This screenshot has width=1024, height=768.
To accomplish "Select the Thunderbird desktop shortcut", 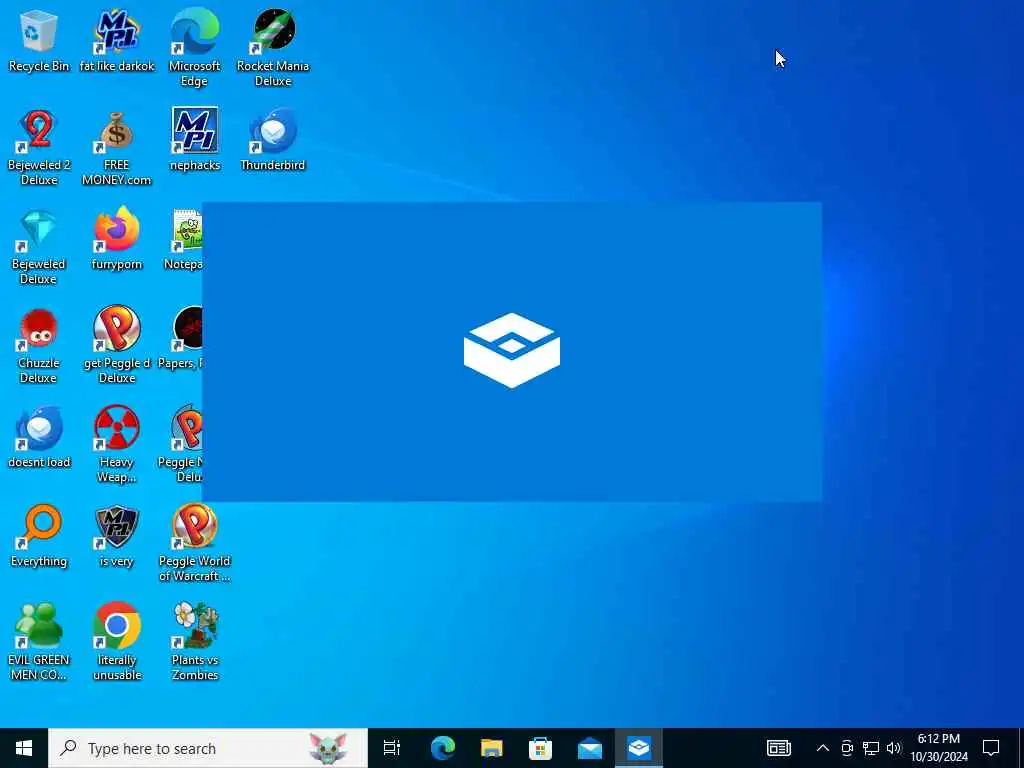I will (x=273, y=140).
